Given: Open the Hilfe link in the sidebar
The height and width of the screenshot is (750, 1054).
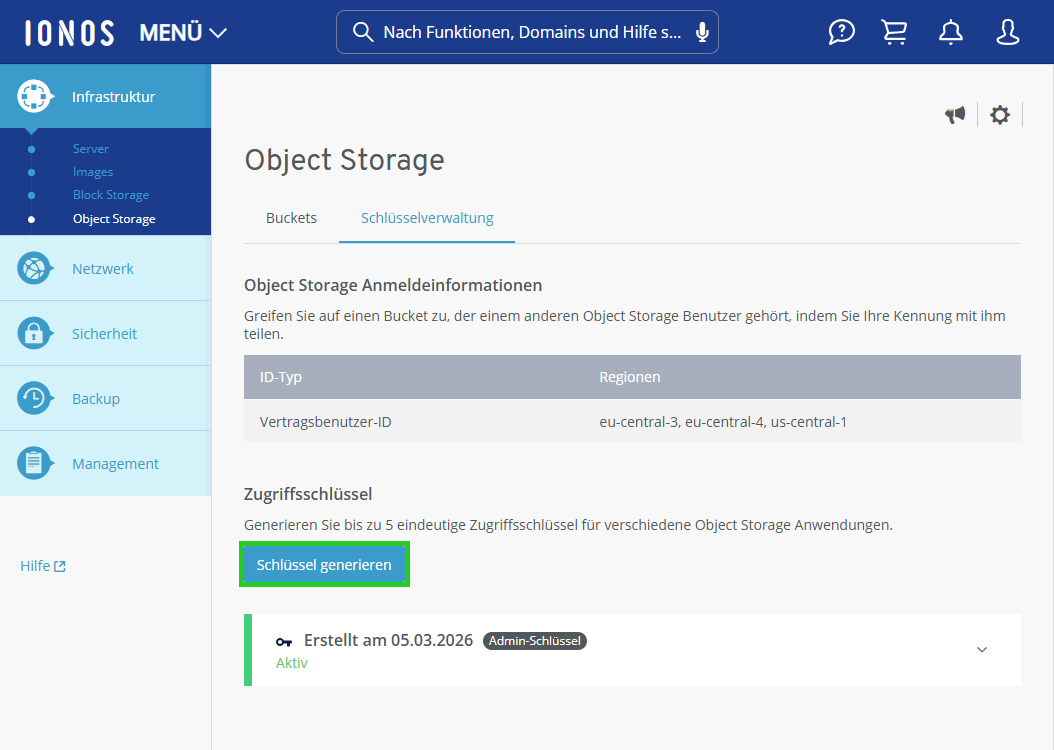Looking at the screenshot, I should point(42,565).
